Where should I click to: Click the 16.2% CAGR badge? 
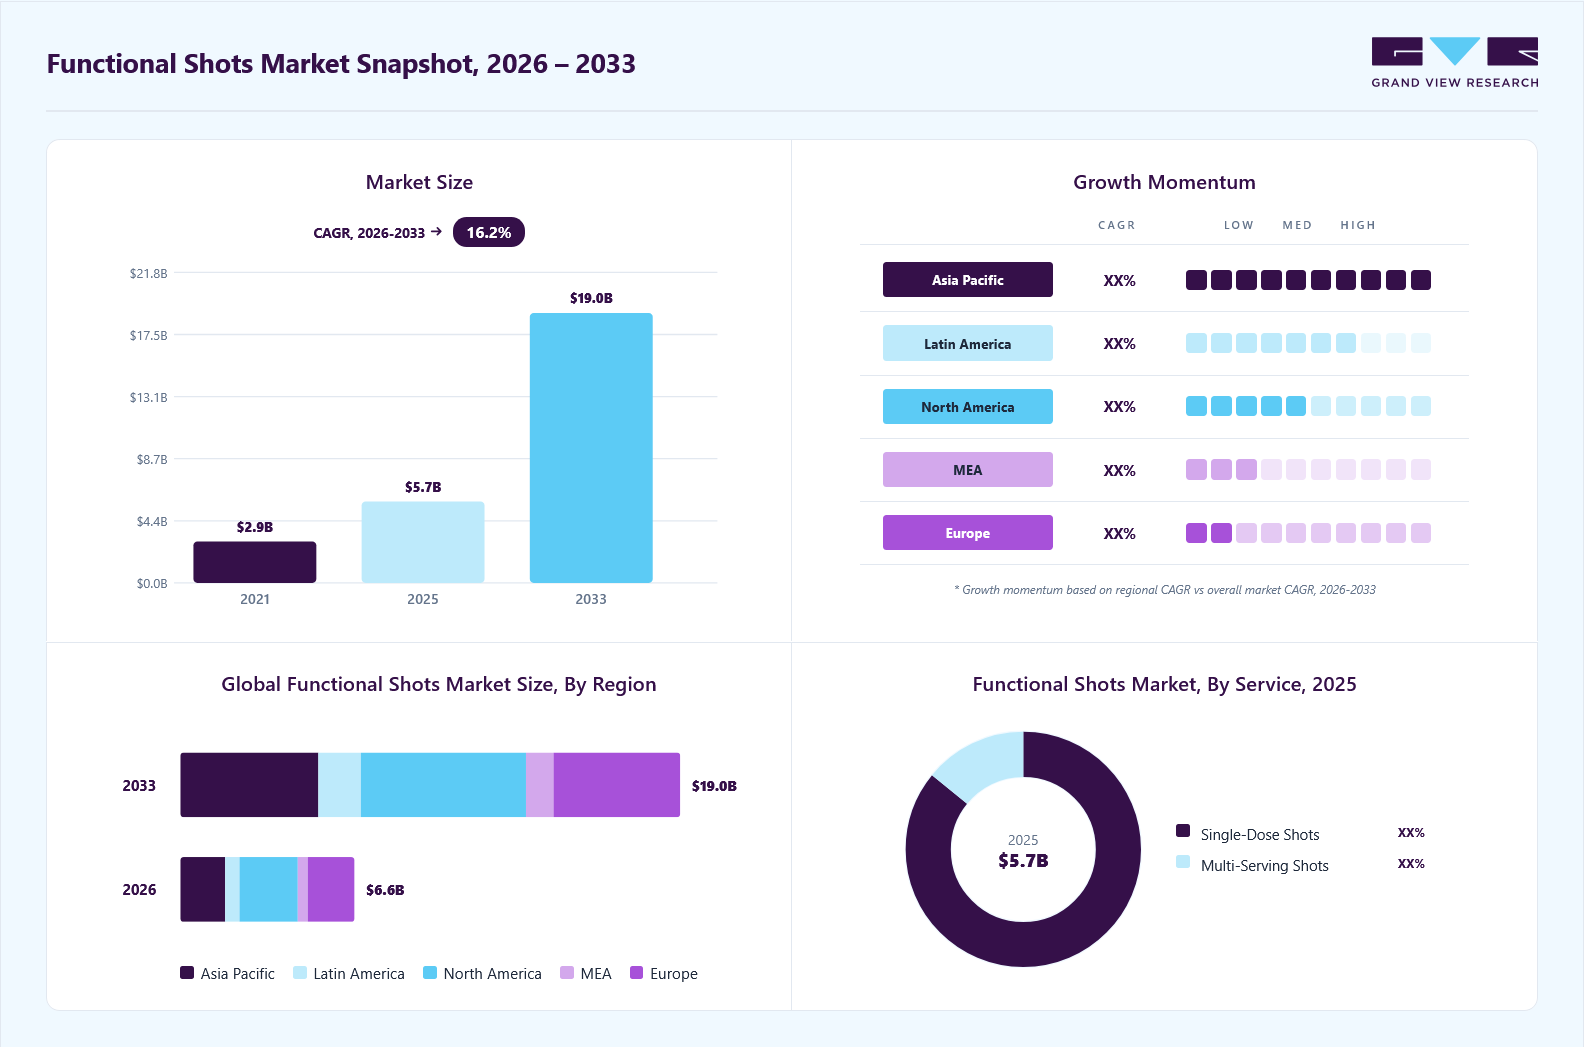click(x=489, y=232)
